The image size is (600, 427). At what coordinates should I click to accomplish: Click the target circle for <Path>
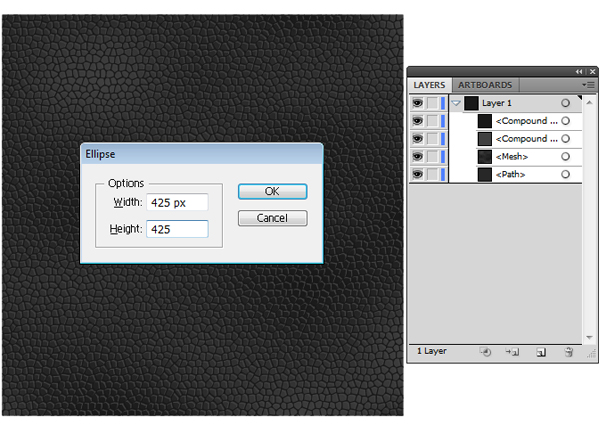tap(566, 174)
